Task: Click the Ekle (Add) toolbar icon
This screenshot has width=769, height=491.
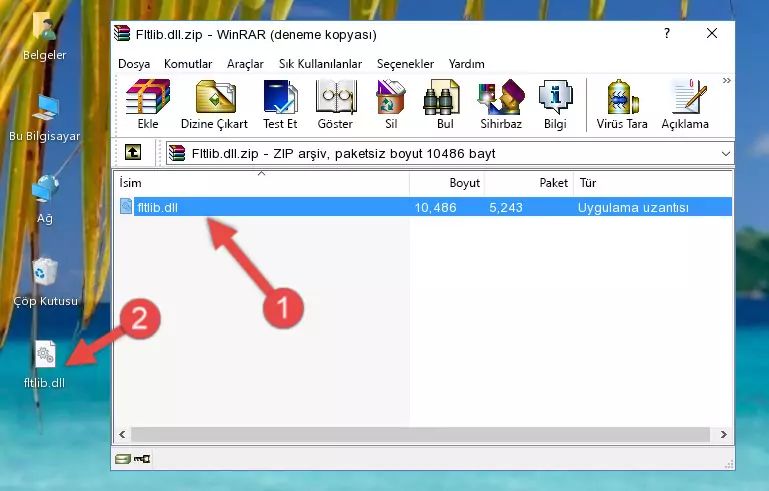Action: coord(148,104)
